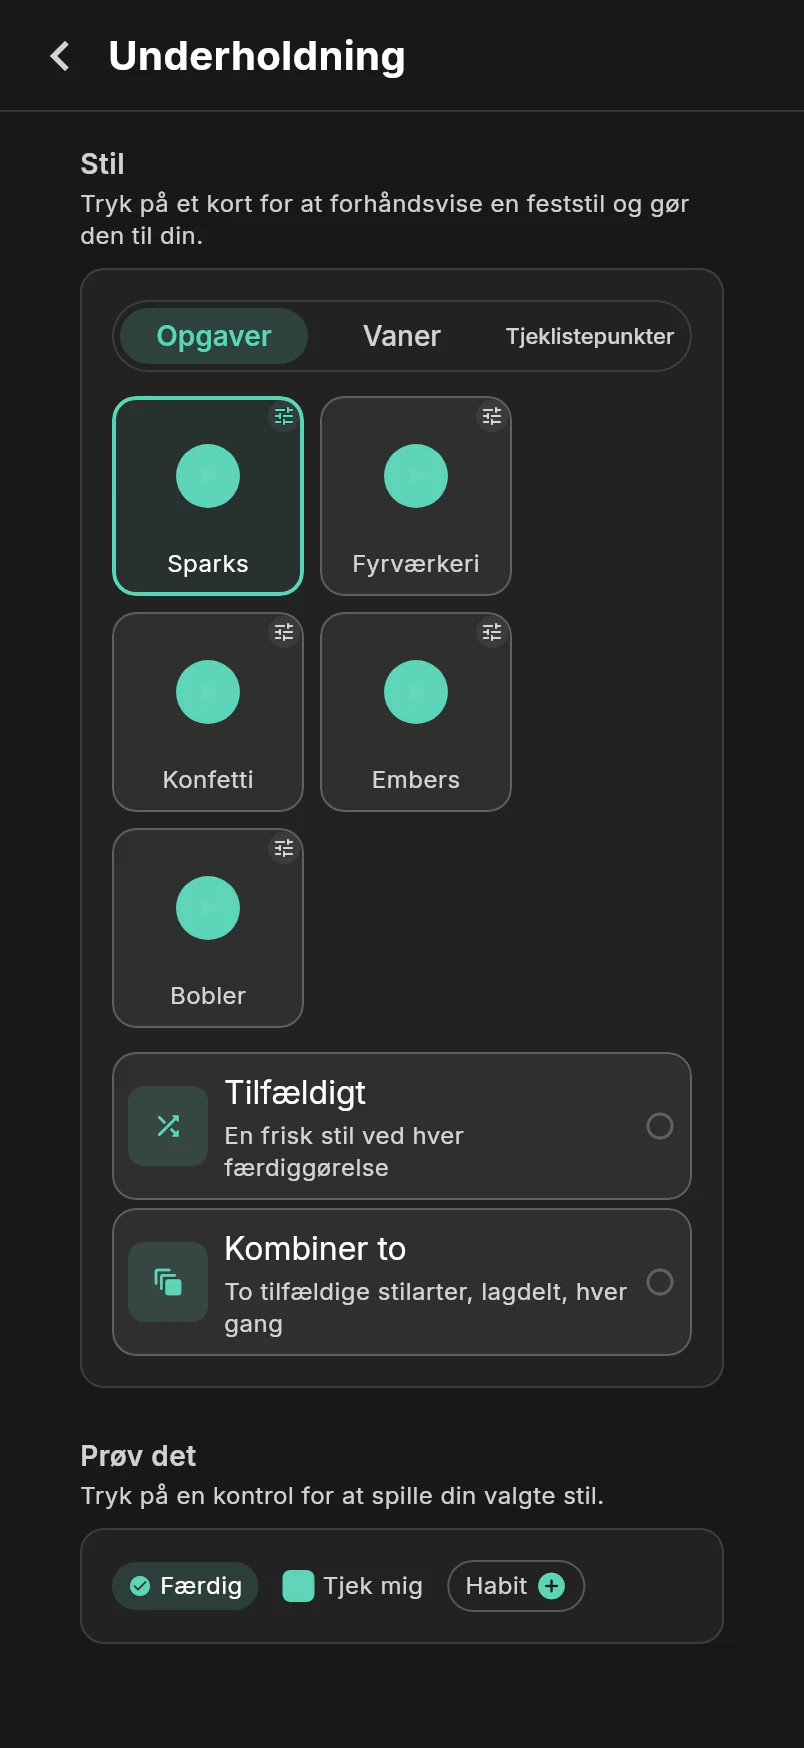Play the Konfetti preview circle

coord(208,692)
